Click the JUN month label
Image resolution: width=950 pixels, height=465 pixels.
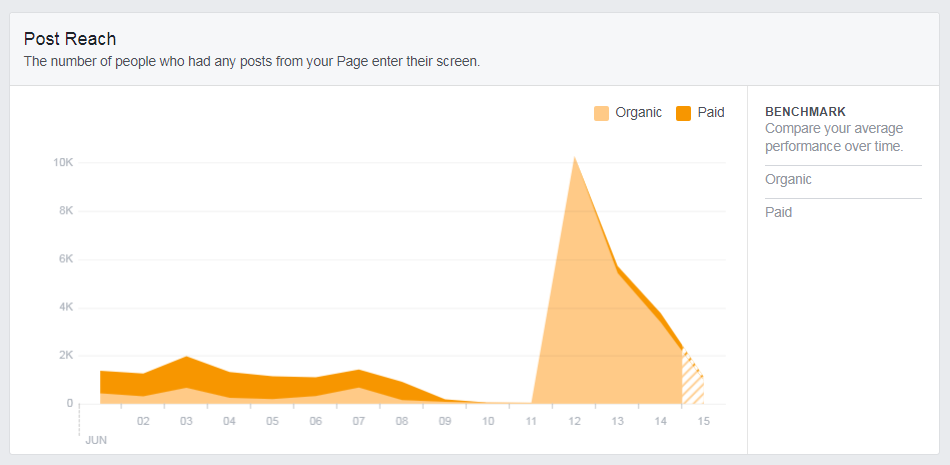click(96, 440)
